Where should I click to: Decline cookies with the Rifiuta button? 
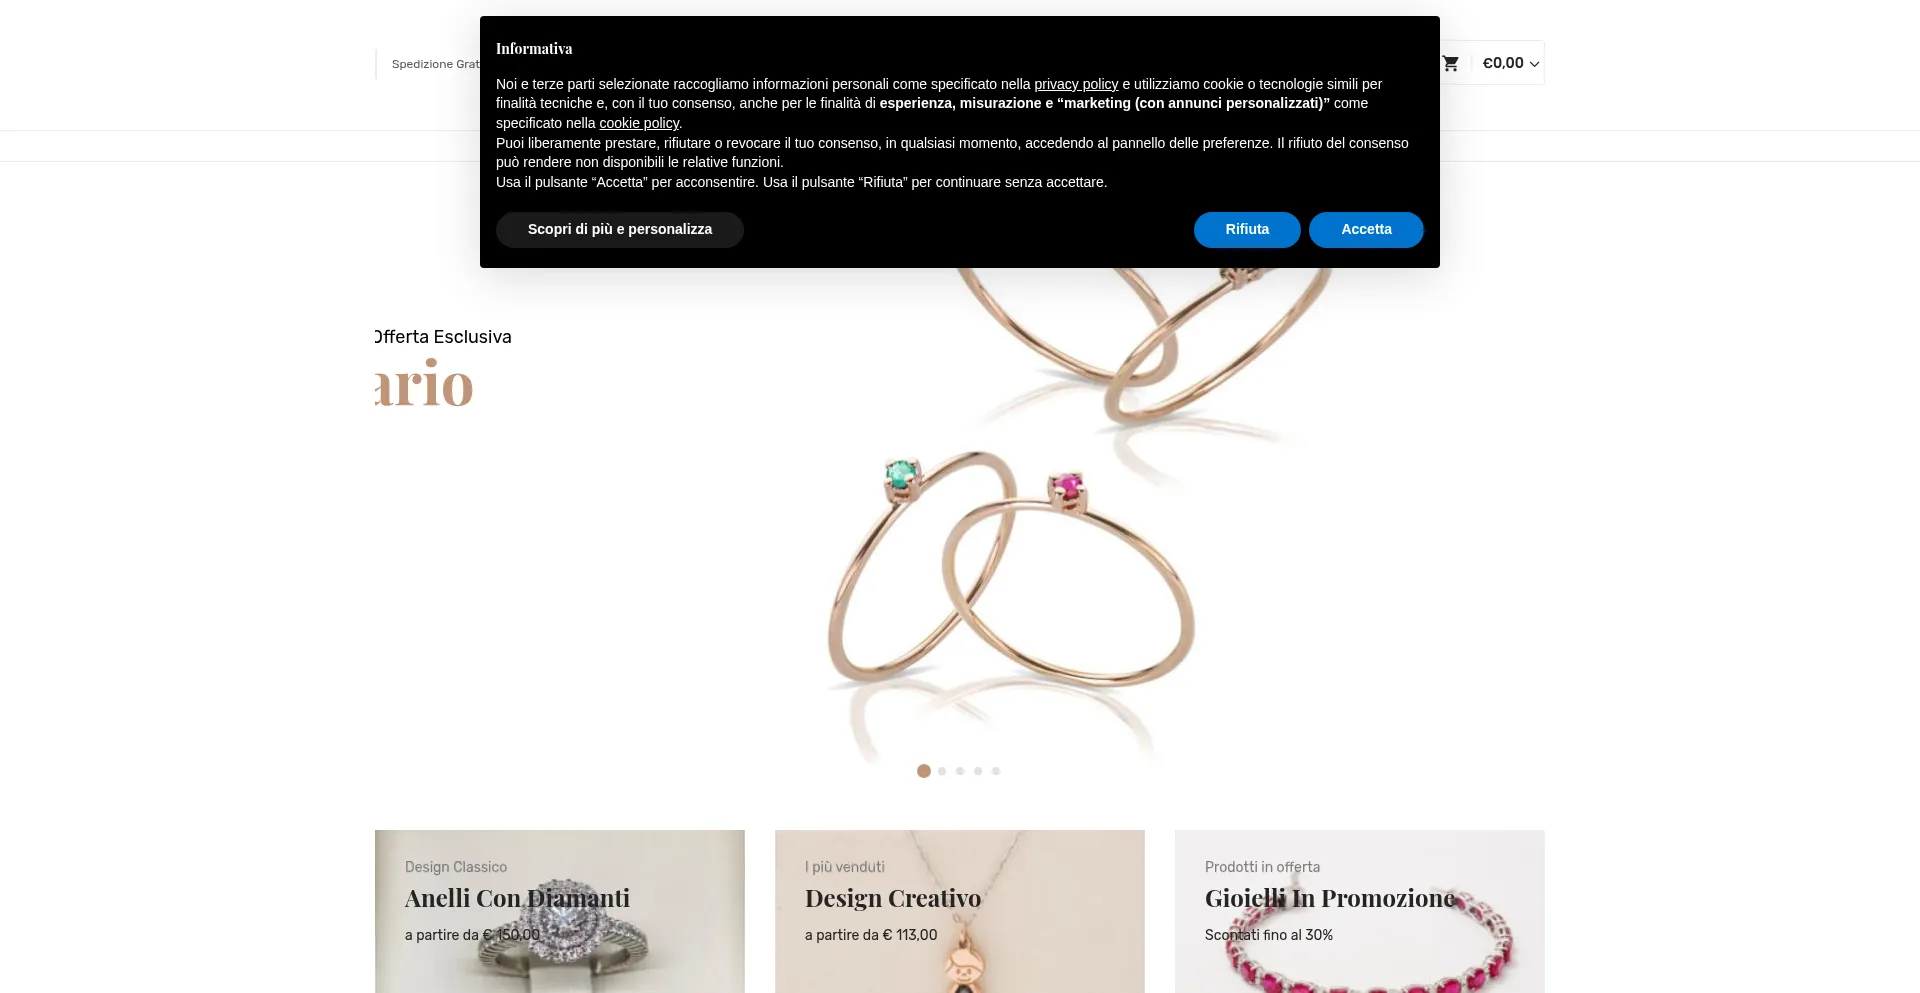coord(1247,229)
